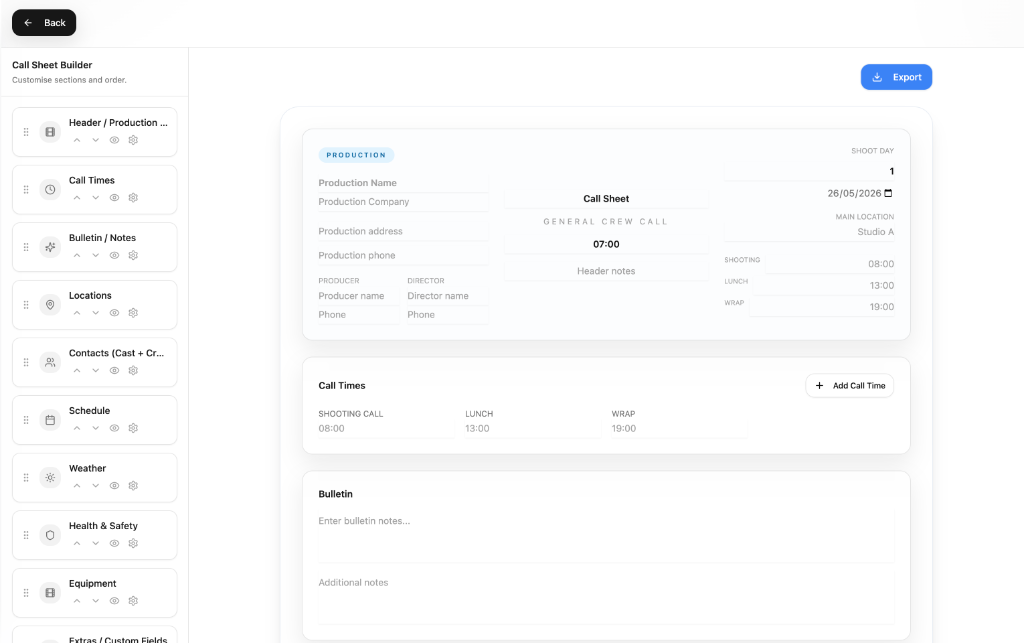Viewport: 1024px width, 643px height.
Task: Click the Director name field
Action: (447, 296)
